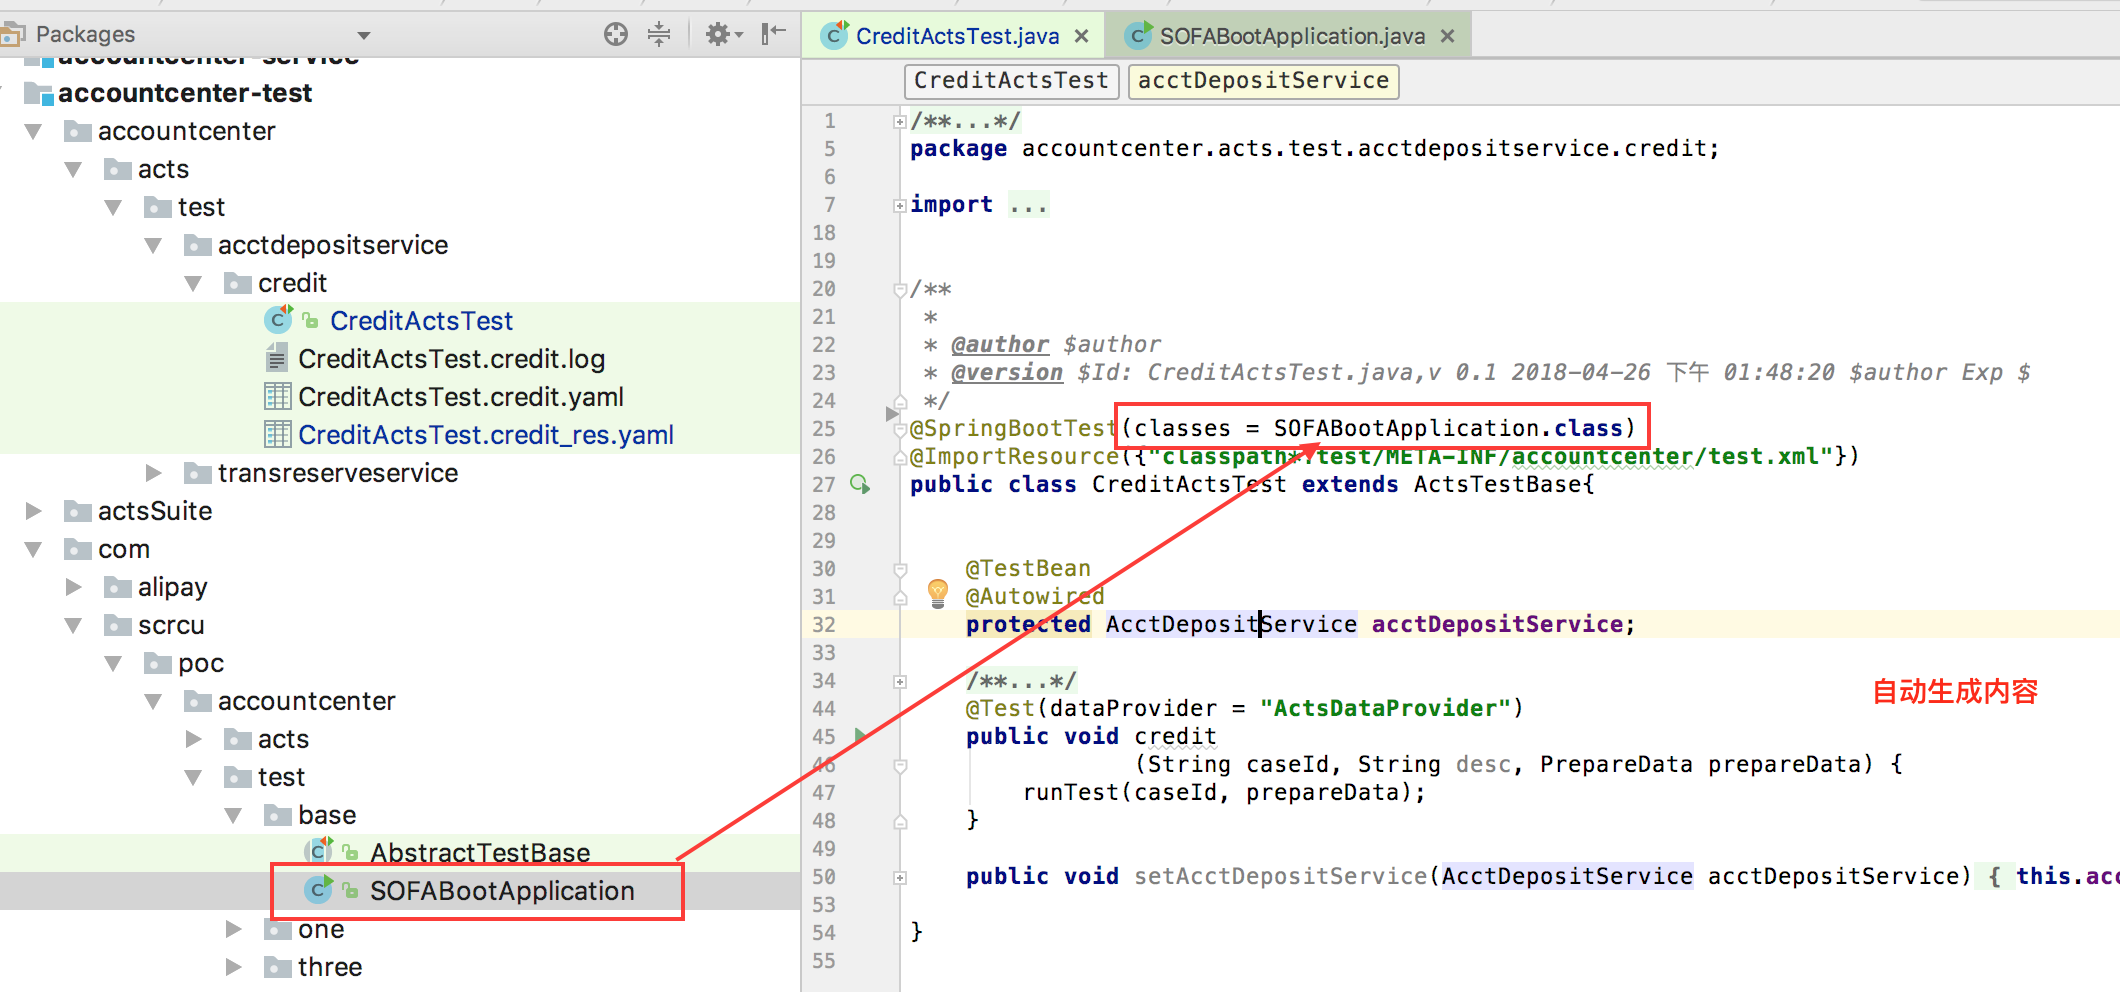Open the Packages panel settings gear

(x=722, y=35)
